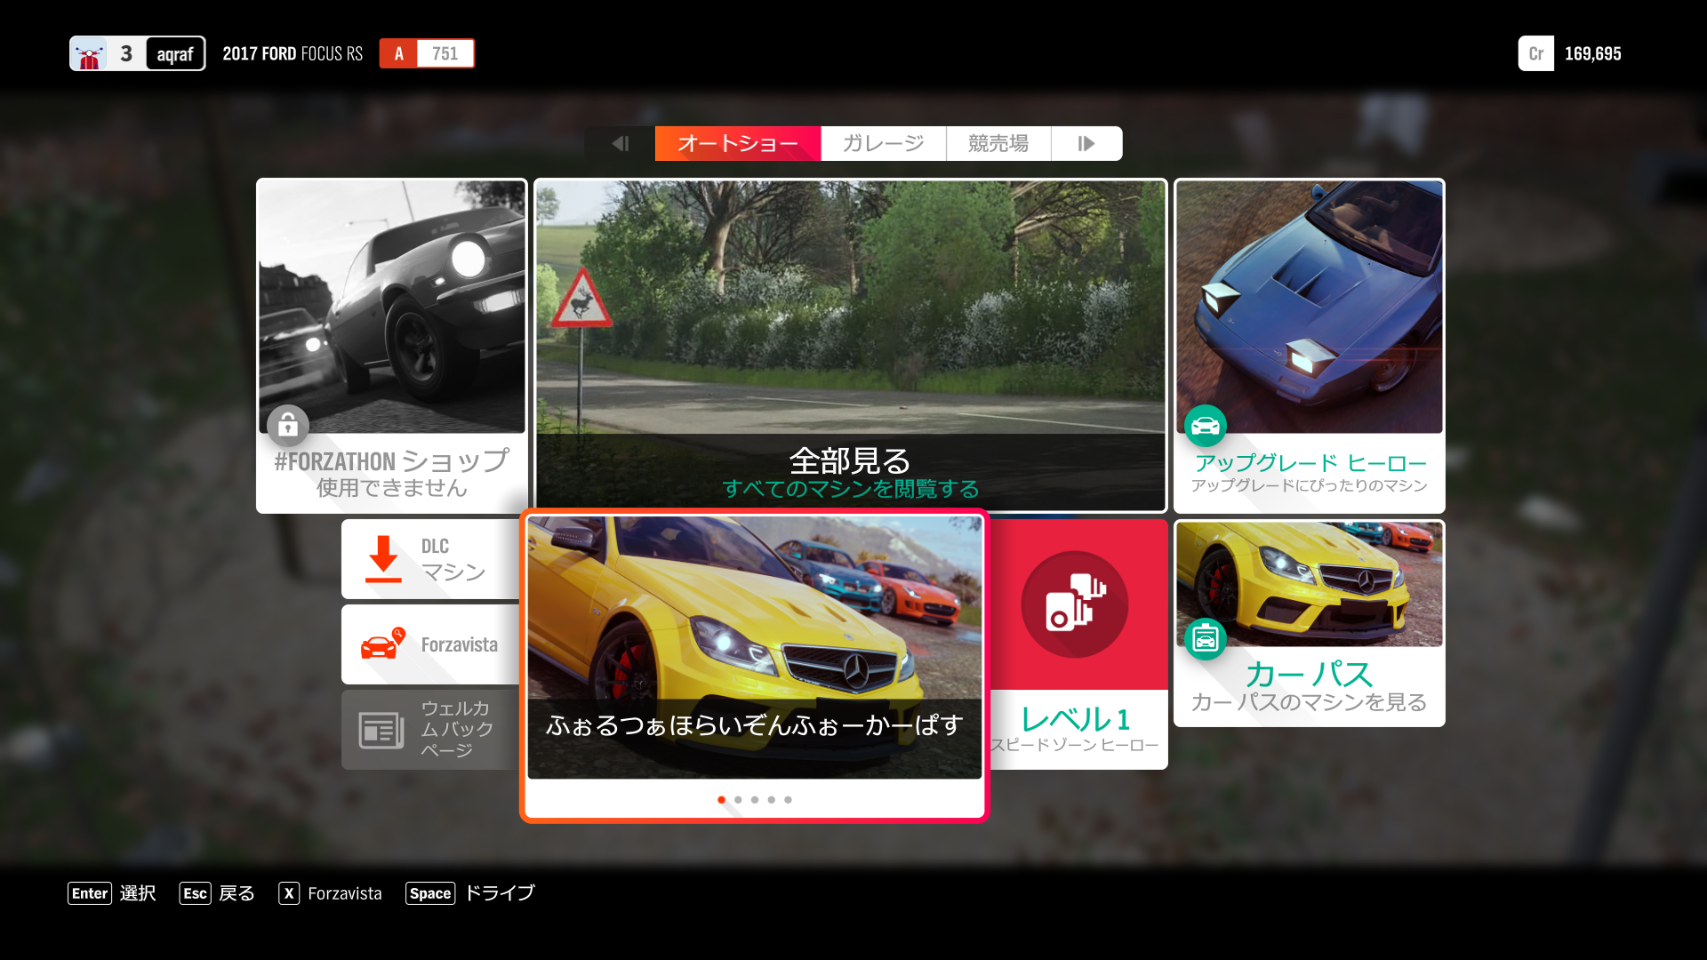This screenshot has width=1707, height=960.
Task: Click the Cr credits icon
Action: [x=1536, y=54]
